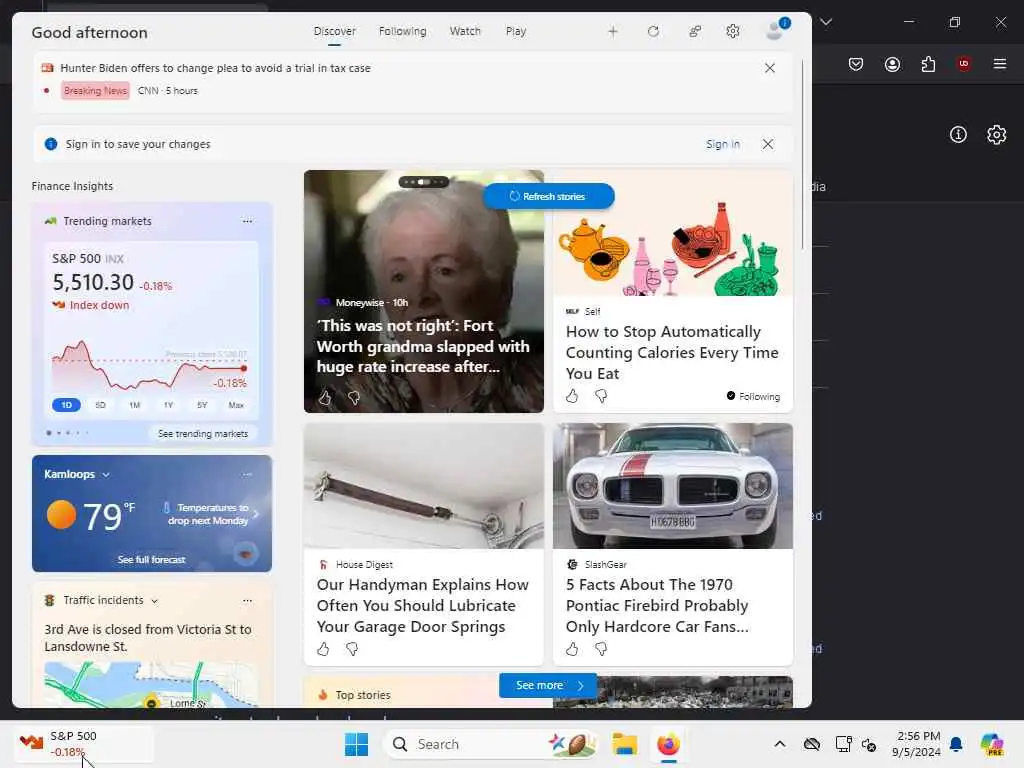Open widgets settings gear icon
Viewport: 1024px width, 768px height.
[733, 31]
